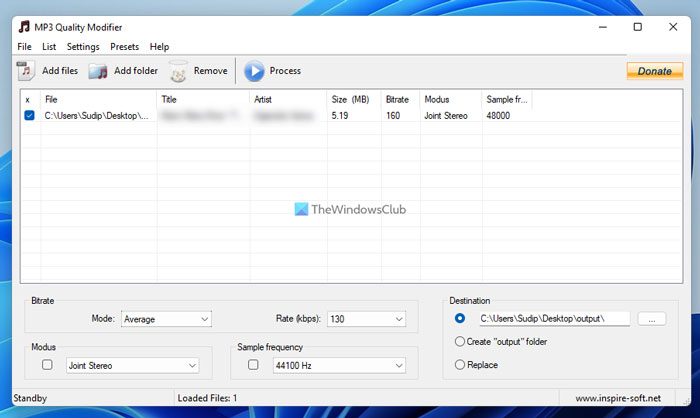Image resolution: width=700 pixels, height=418 pixels.
Task: Click the blue Process play icon
Action: (254, 71)
